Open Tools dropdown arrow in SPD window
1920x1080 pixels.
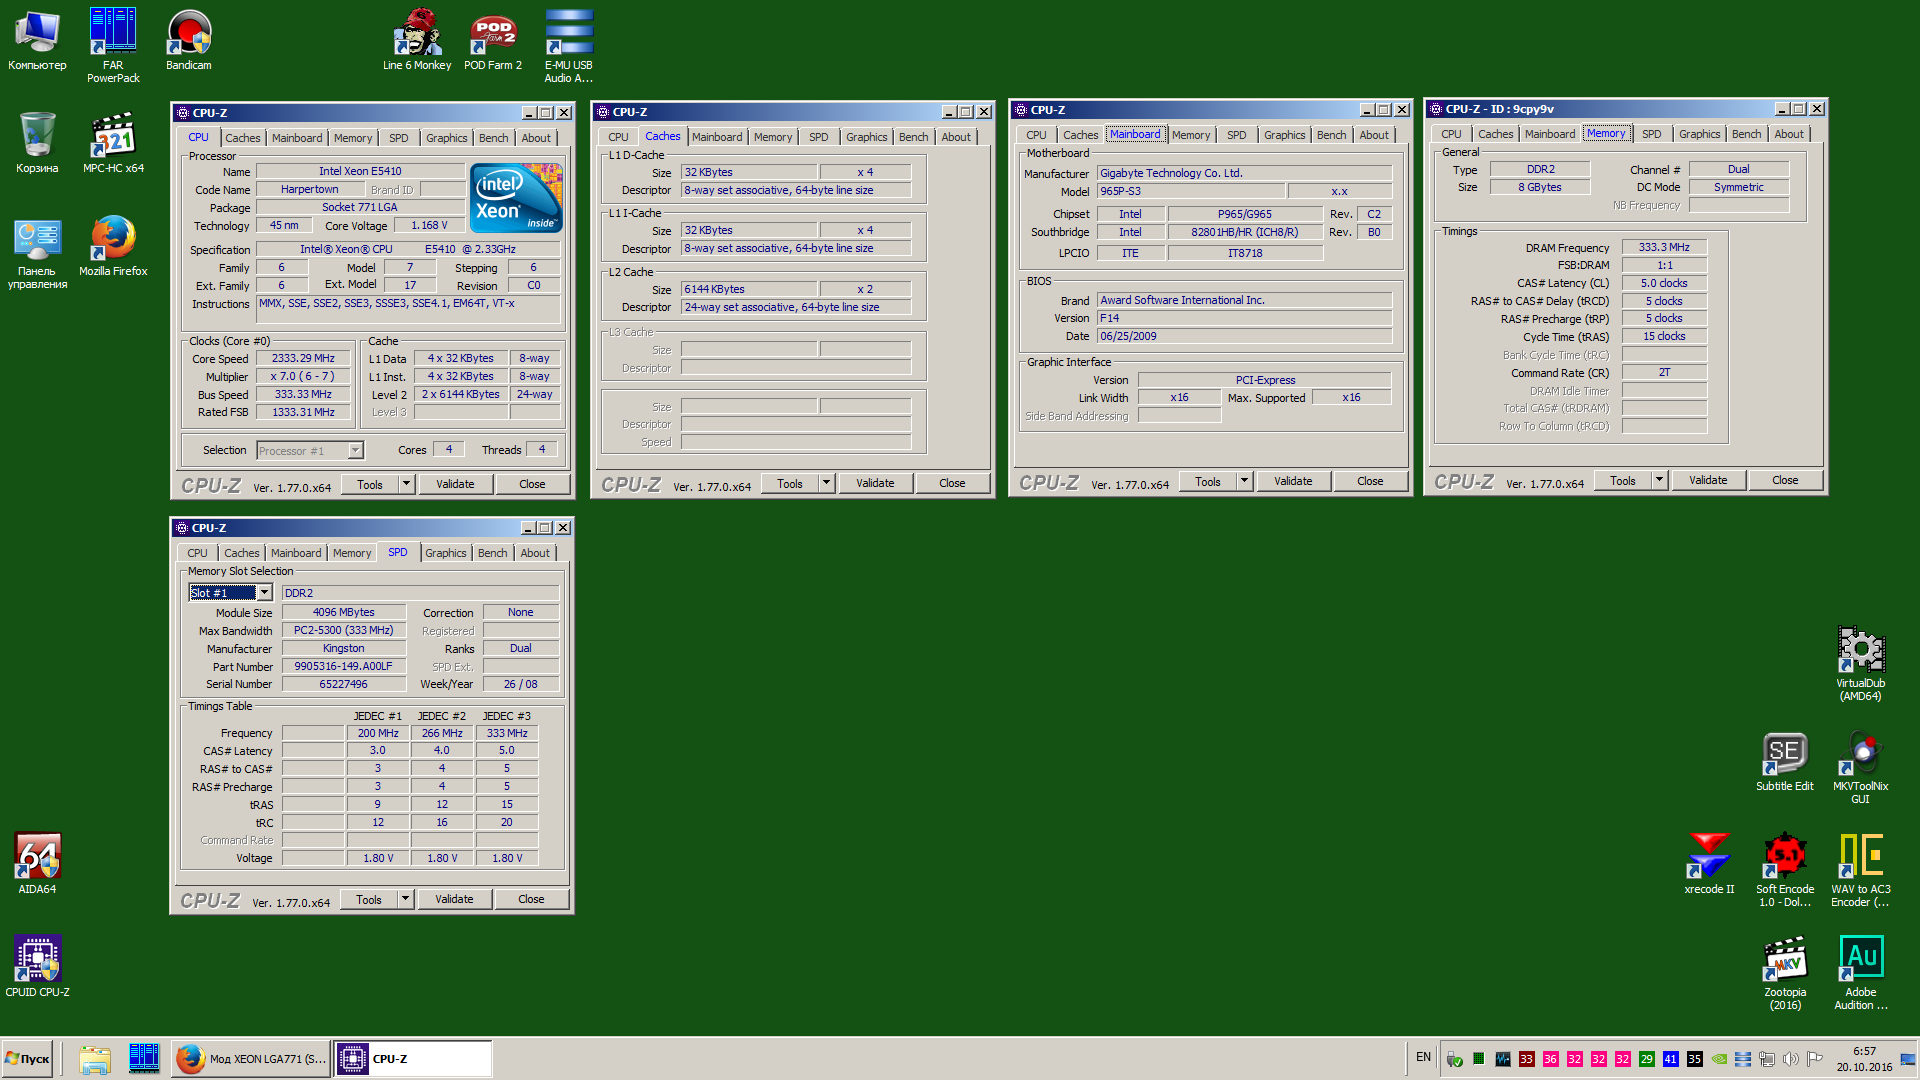pyautogui.click(x=406, y=899)
